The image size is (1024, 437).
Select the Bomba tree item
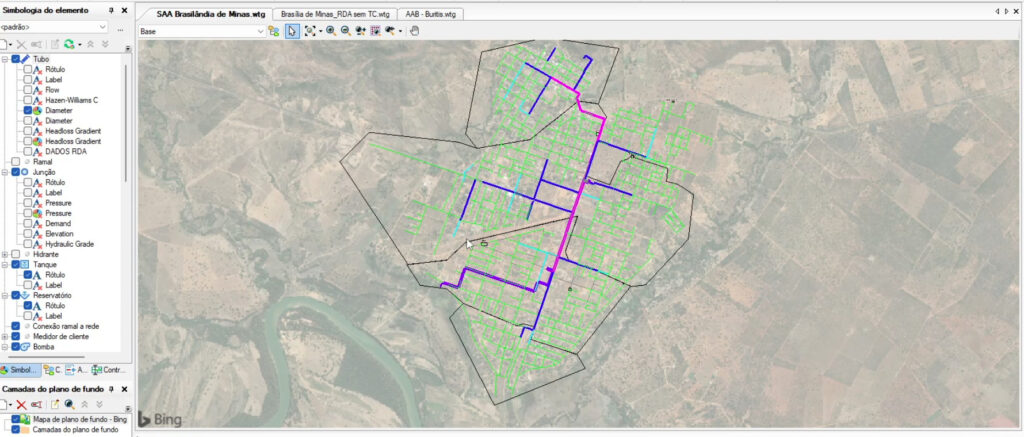click(43, 346)
